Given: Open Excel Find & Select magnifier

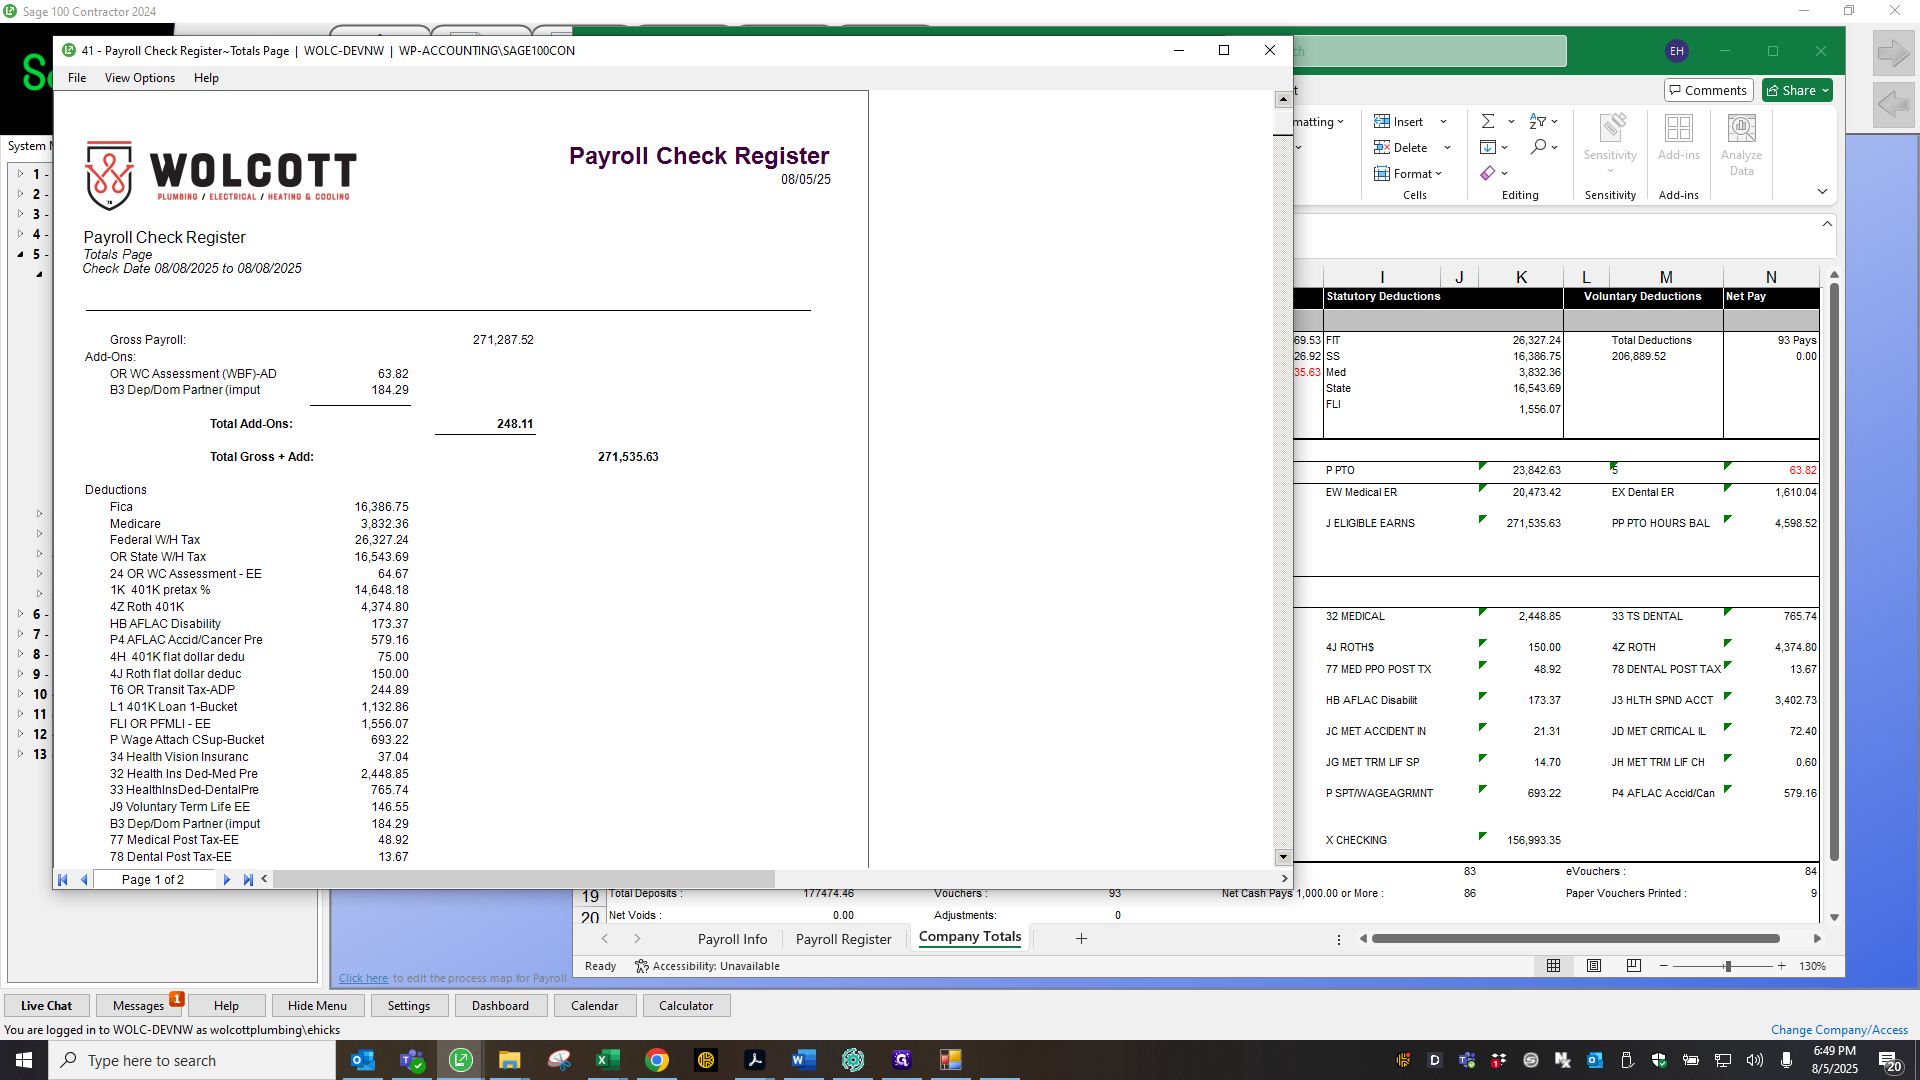Looking at the screenshot, I should [1538, 147].
